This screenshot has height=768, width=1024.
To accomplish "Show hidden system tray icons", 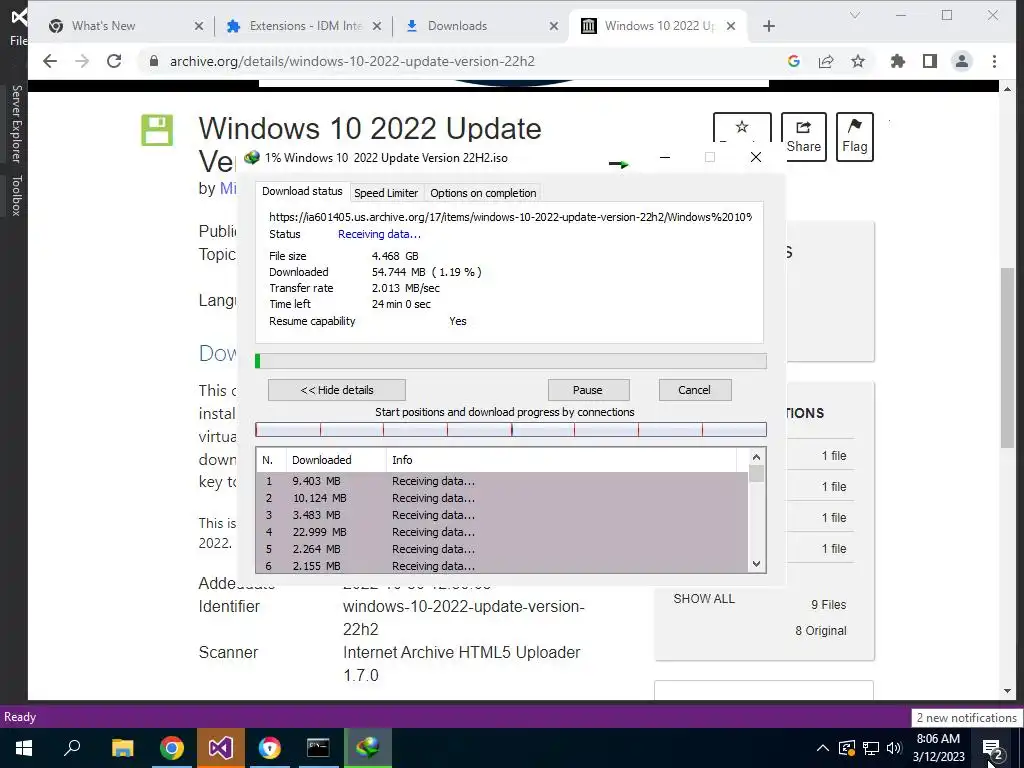I will coord(823,748).
